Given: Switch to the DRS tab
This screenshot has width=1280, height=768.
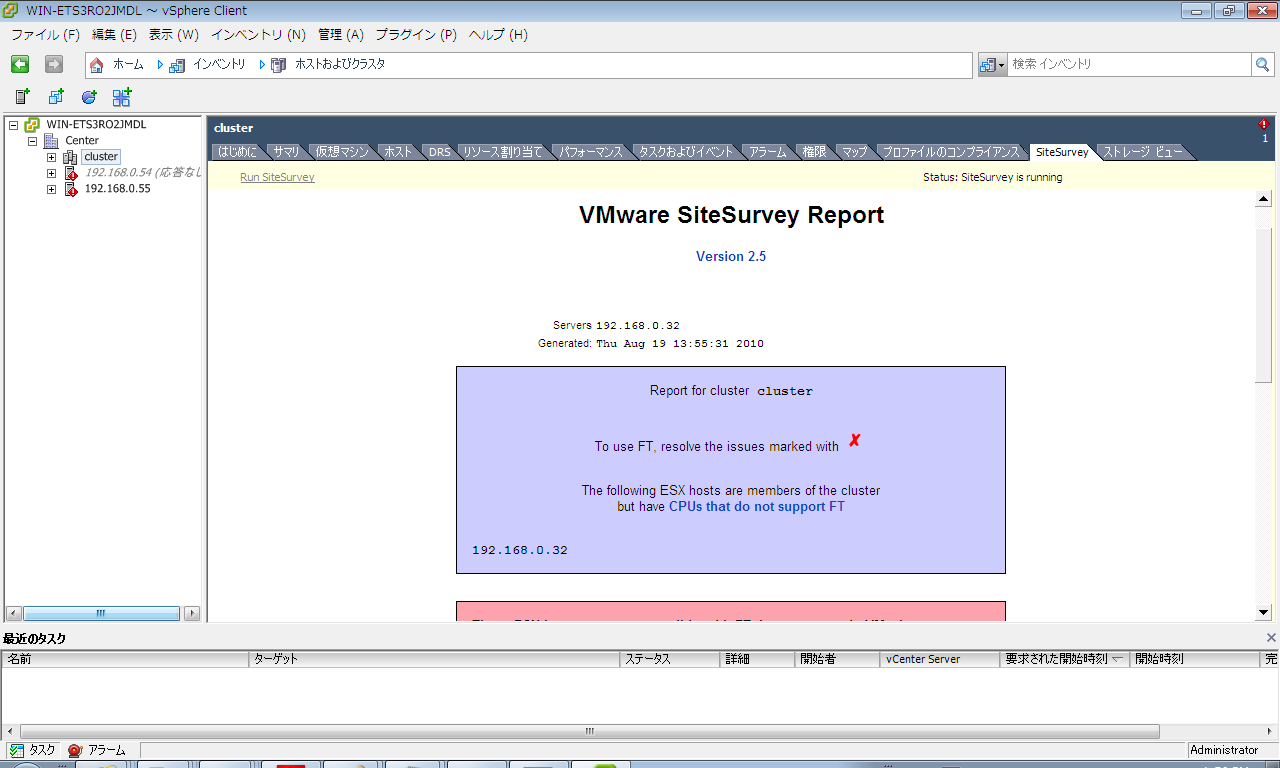Looking at the screenshot, I should coord(439,152).
